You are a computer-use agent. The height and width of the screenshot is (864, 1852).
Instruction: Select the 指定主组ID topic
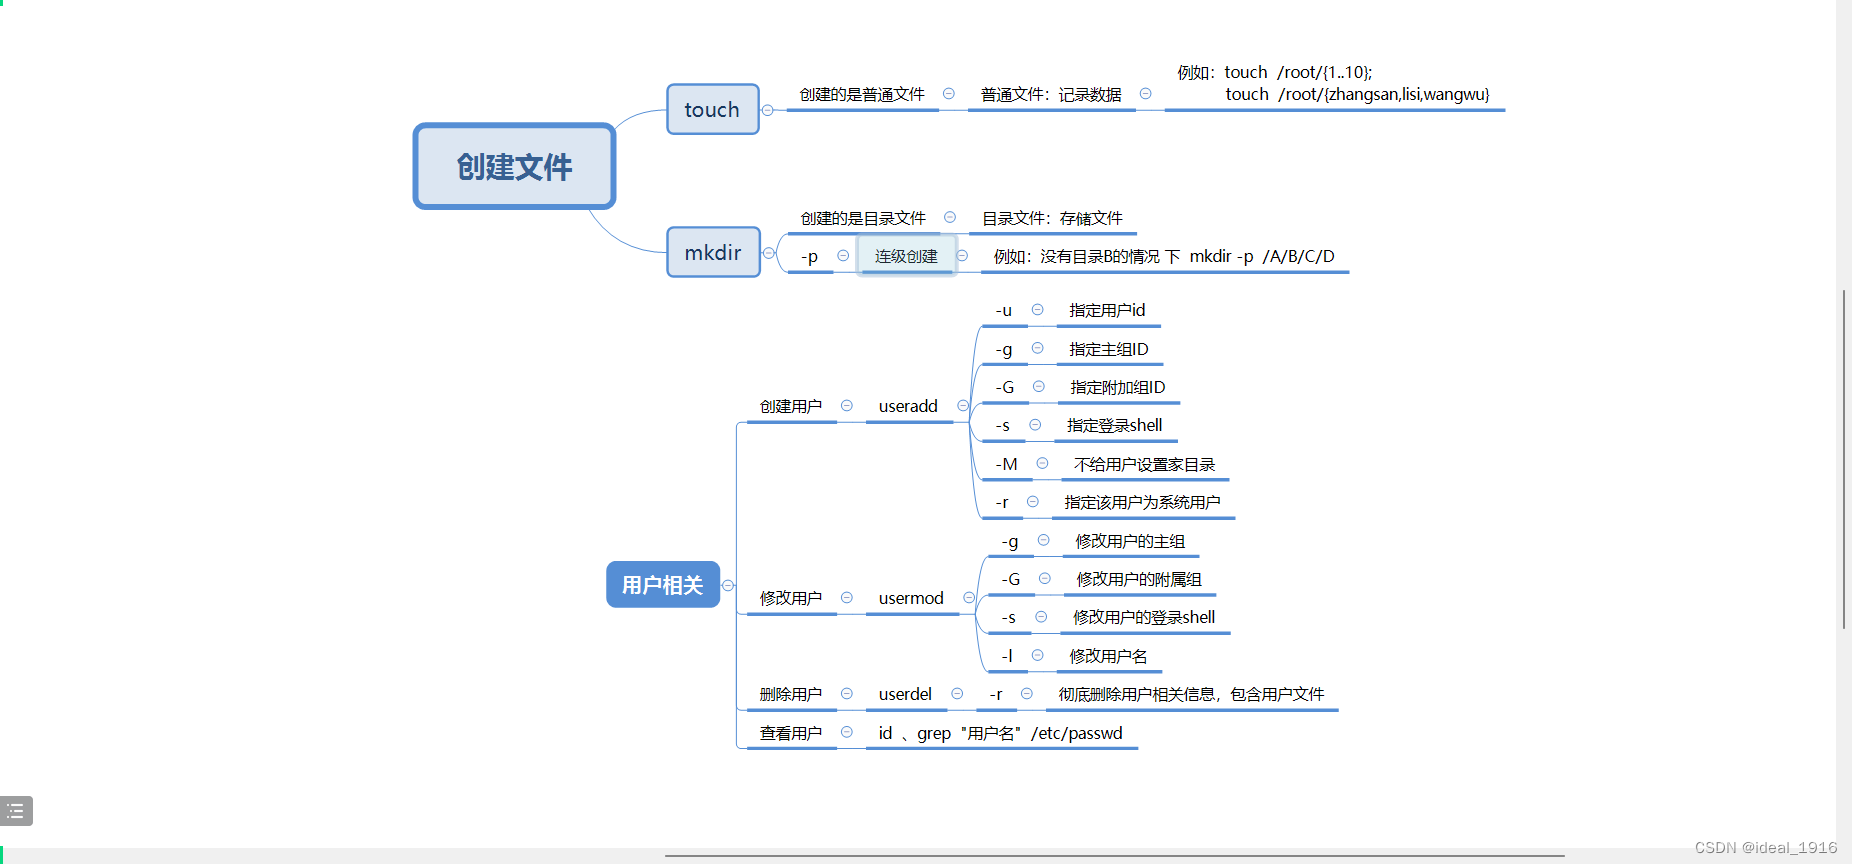(1109, 349)
